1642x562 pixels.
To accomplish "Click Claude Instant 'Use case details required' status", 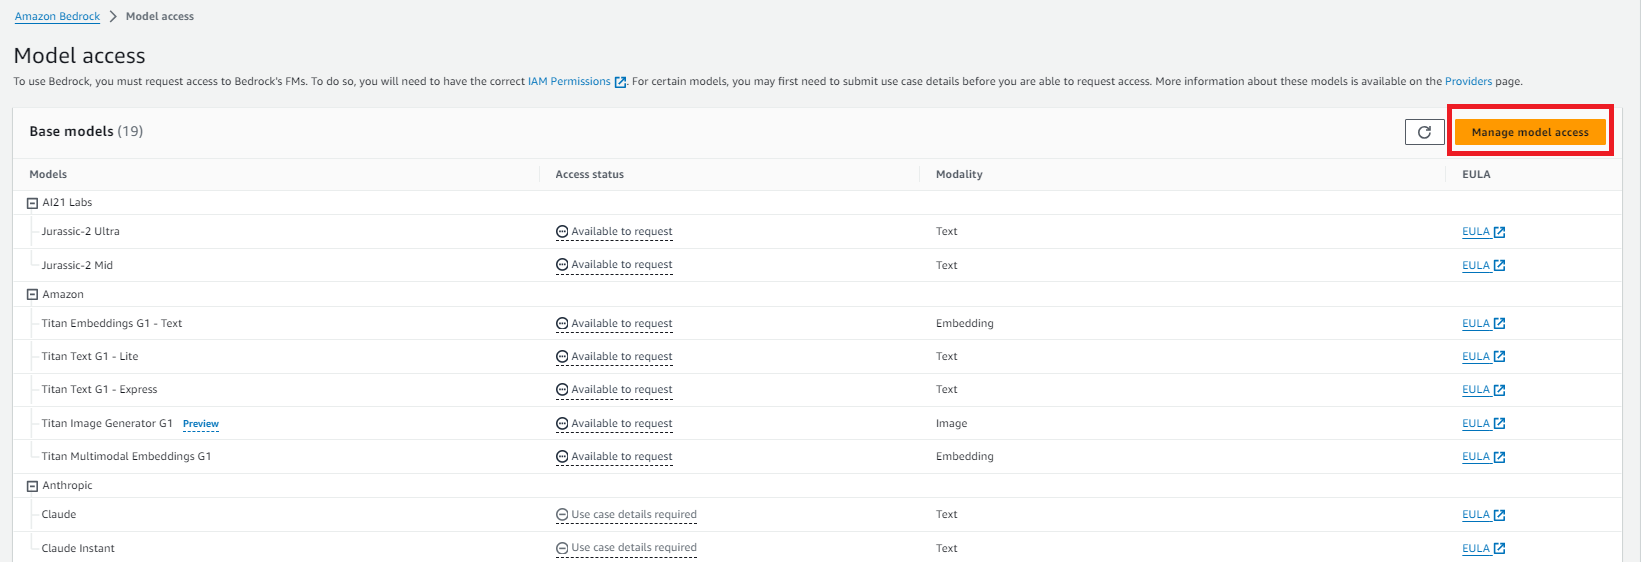I will 626,548.
